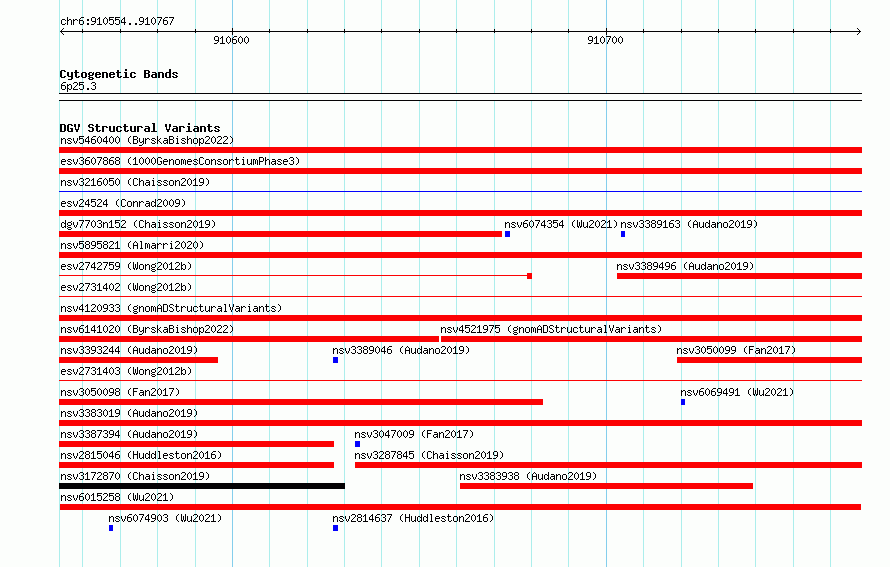The image size is (890, 567).
Task: Select nsv3387394 (Audano2019) label
Action: (x=129, y=434)
